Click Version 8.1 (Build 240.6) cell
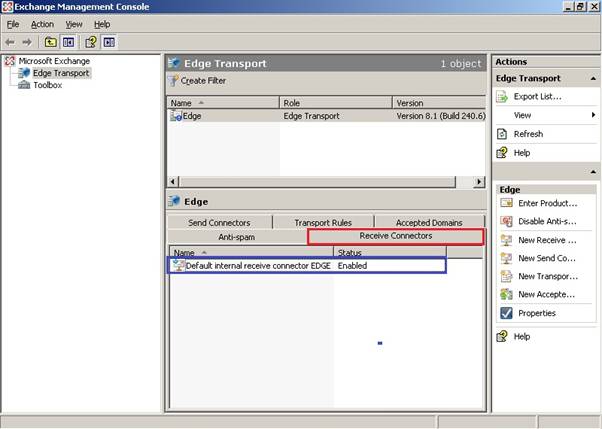602x429 pixels. click(x=440, y=116)
